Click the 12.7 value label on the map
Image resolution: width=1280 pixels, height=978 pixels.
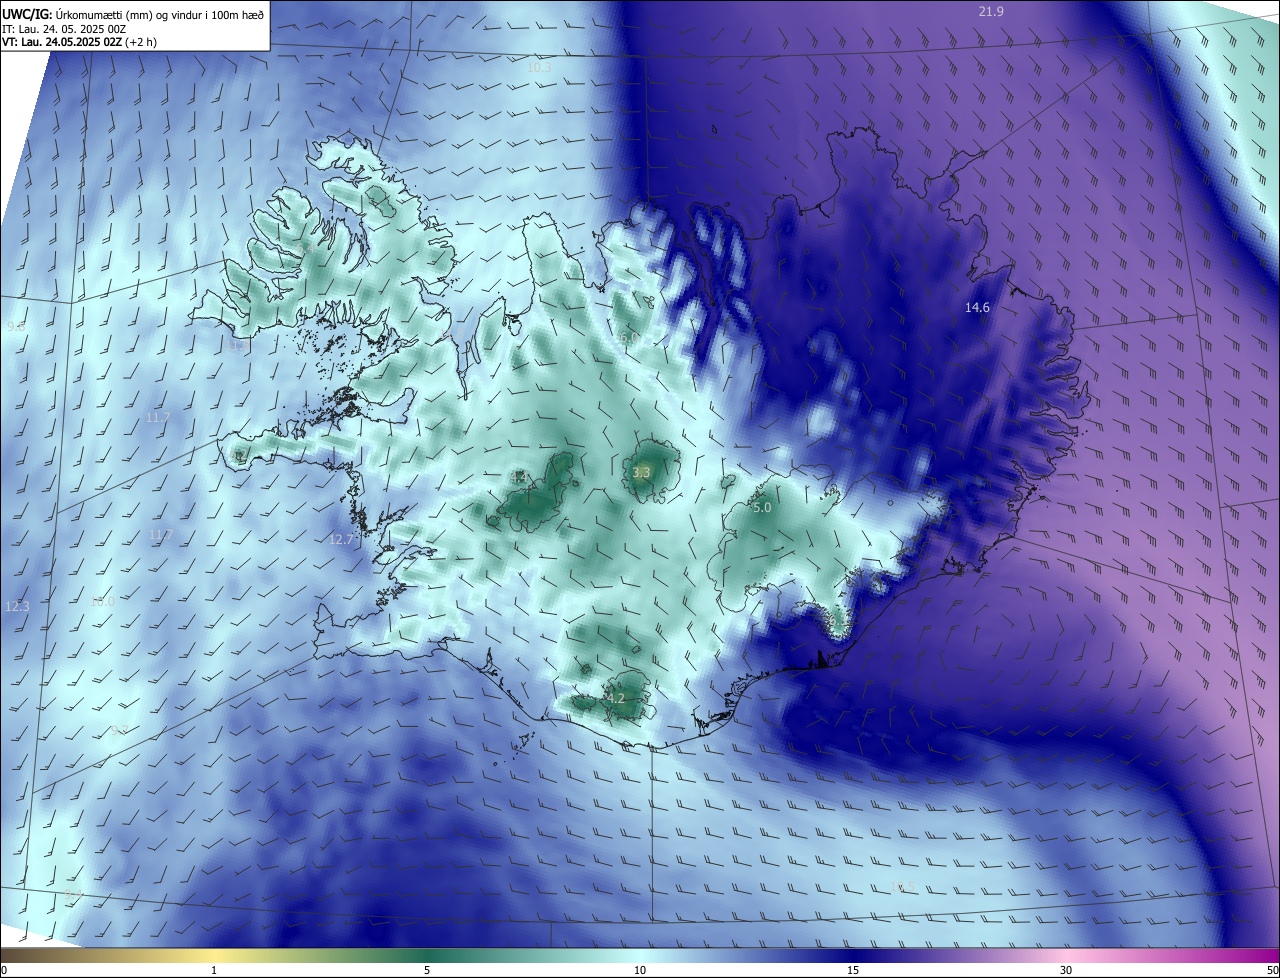point(342,539)
